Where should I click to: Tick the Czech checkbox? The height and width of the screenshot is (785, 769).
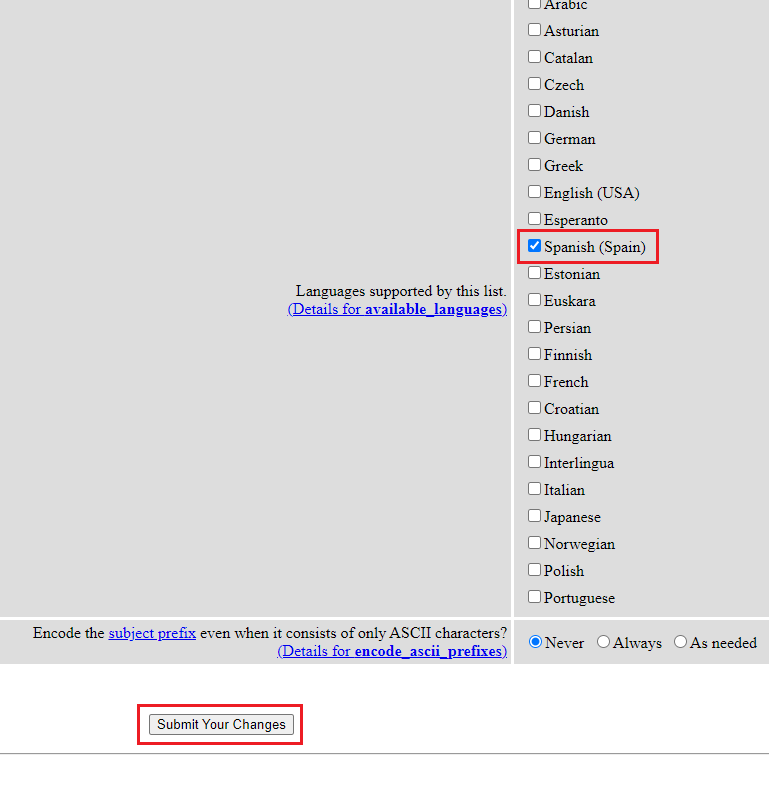[x=535, y=84]
